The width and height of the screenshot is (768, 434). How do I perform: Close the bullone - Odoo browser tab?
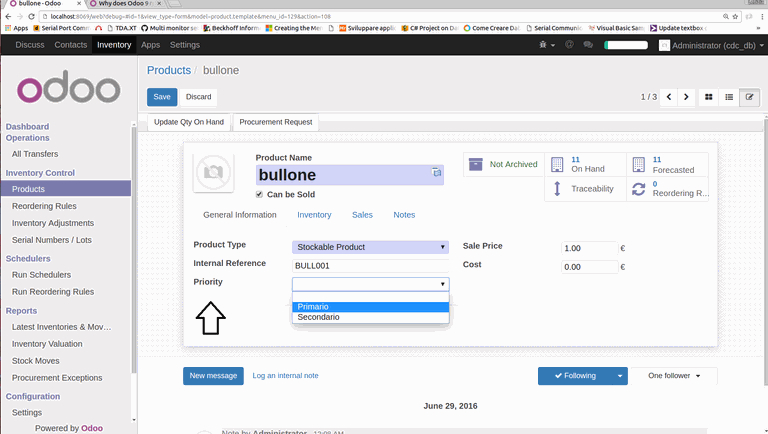78,3
